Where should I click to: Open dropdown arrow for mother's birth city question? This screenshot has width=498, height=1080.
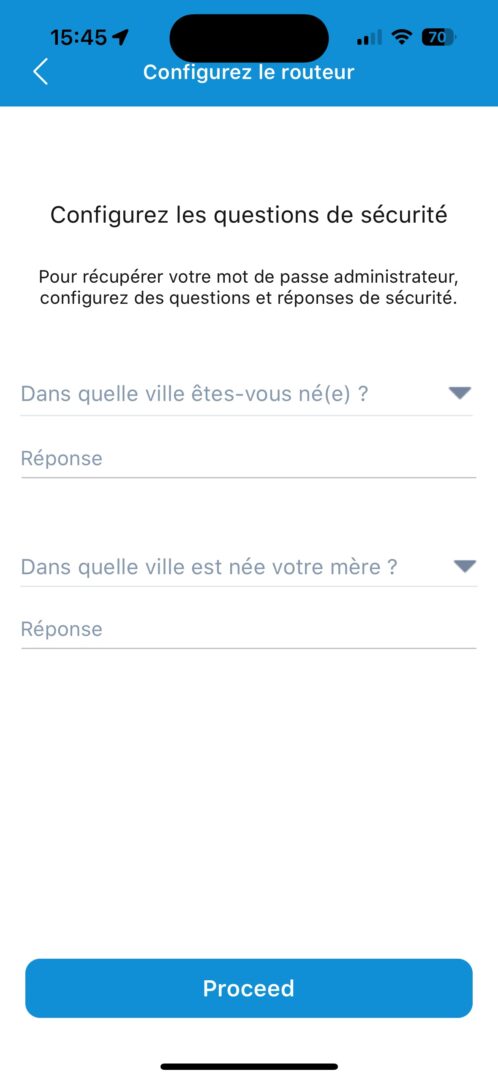465,566
